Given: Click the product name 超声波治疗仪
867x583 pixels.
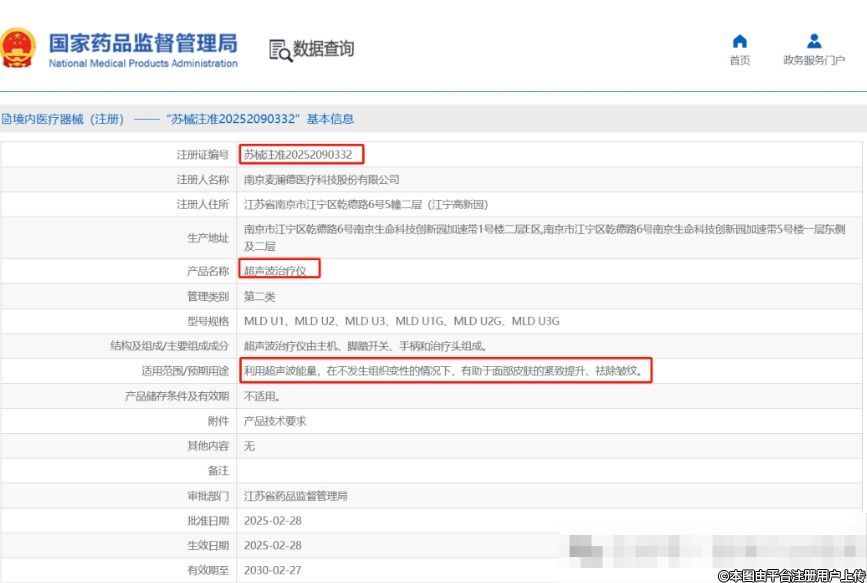Looking at the screenshot, I should click(279, 271).
